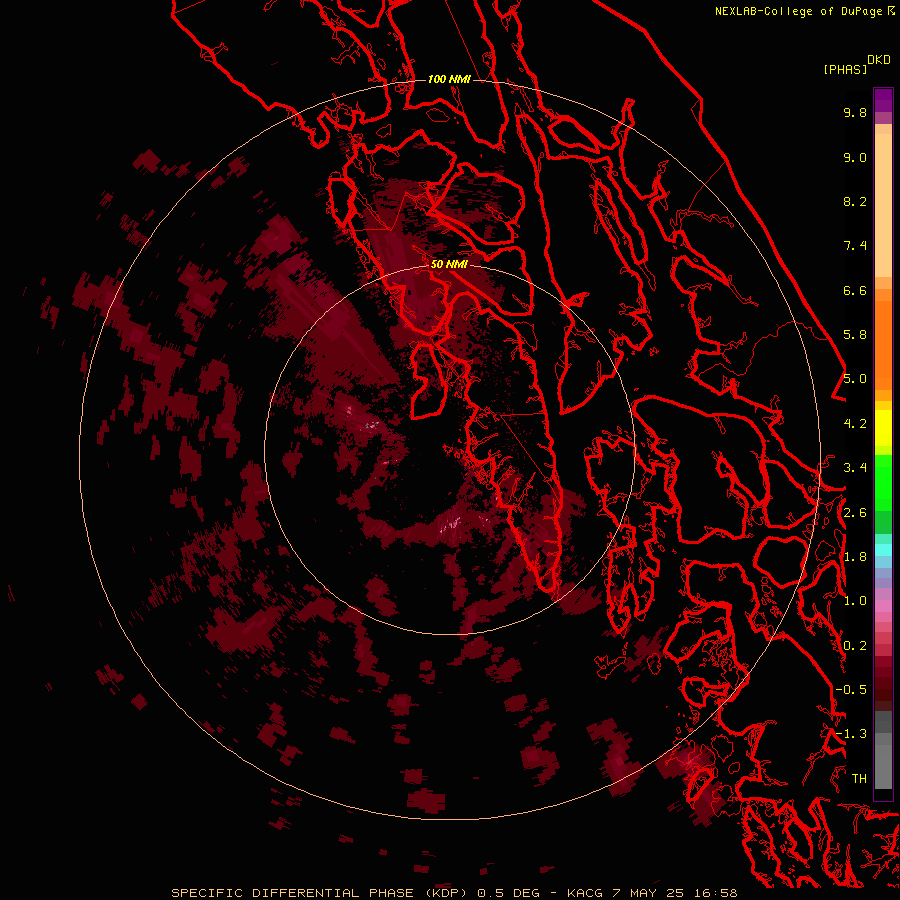Screen dimensions: 900x900
Task: Click the 8.2 legend value
Action: coord(855,201)
